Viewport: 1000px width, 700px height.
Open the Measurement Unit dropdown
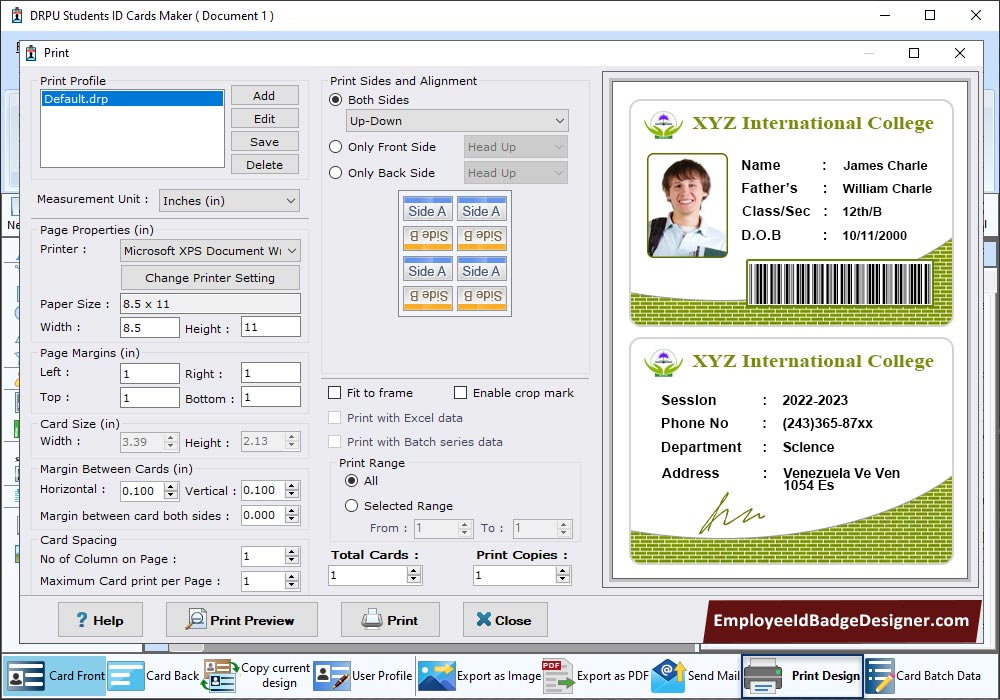[229, 201]
